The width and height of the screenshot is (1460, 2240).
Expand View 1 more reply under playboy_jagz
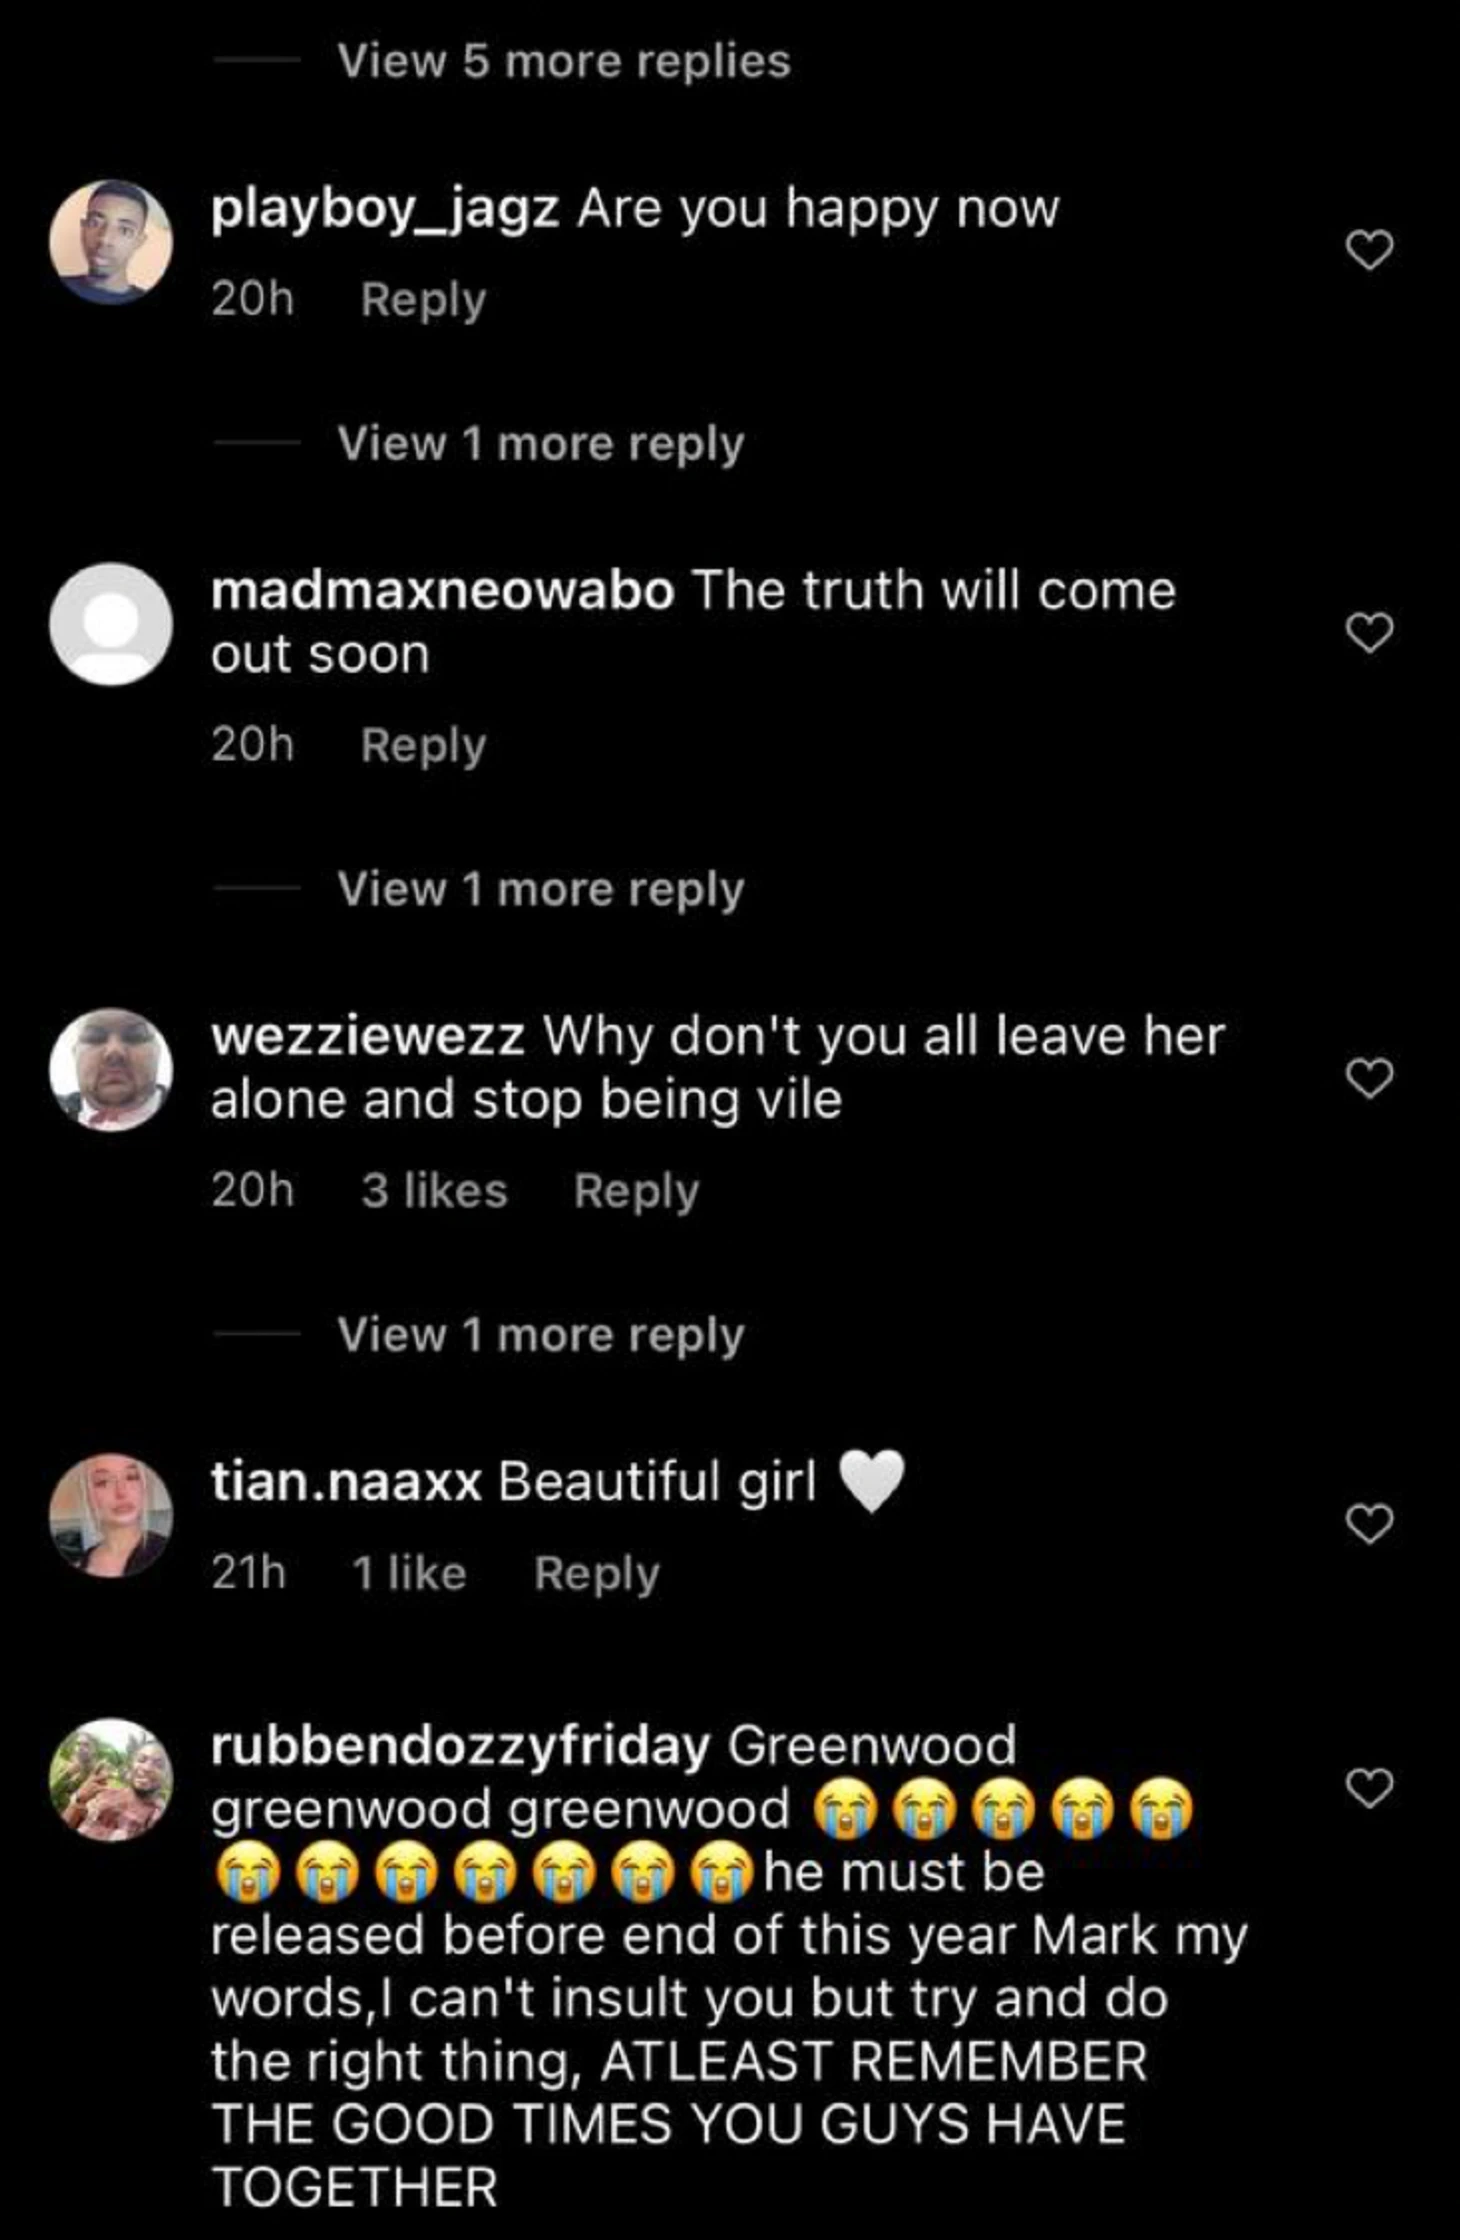coord(541,444)
